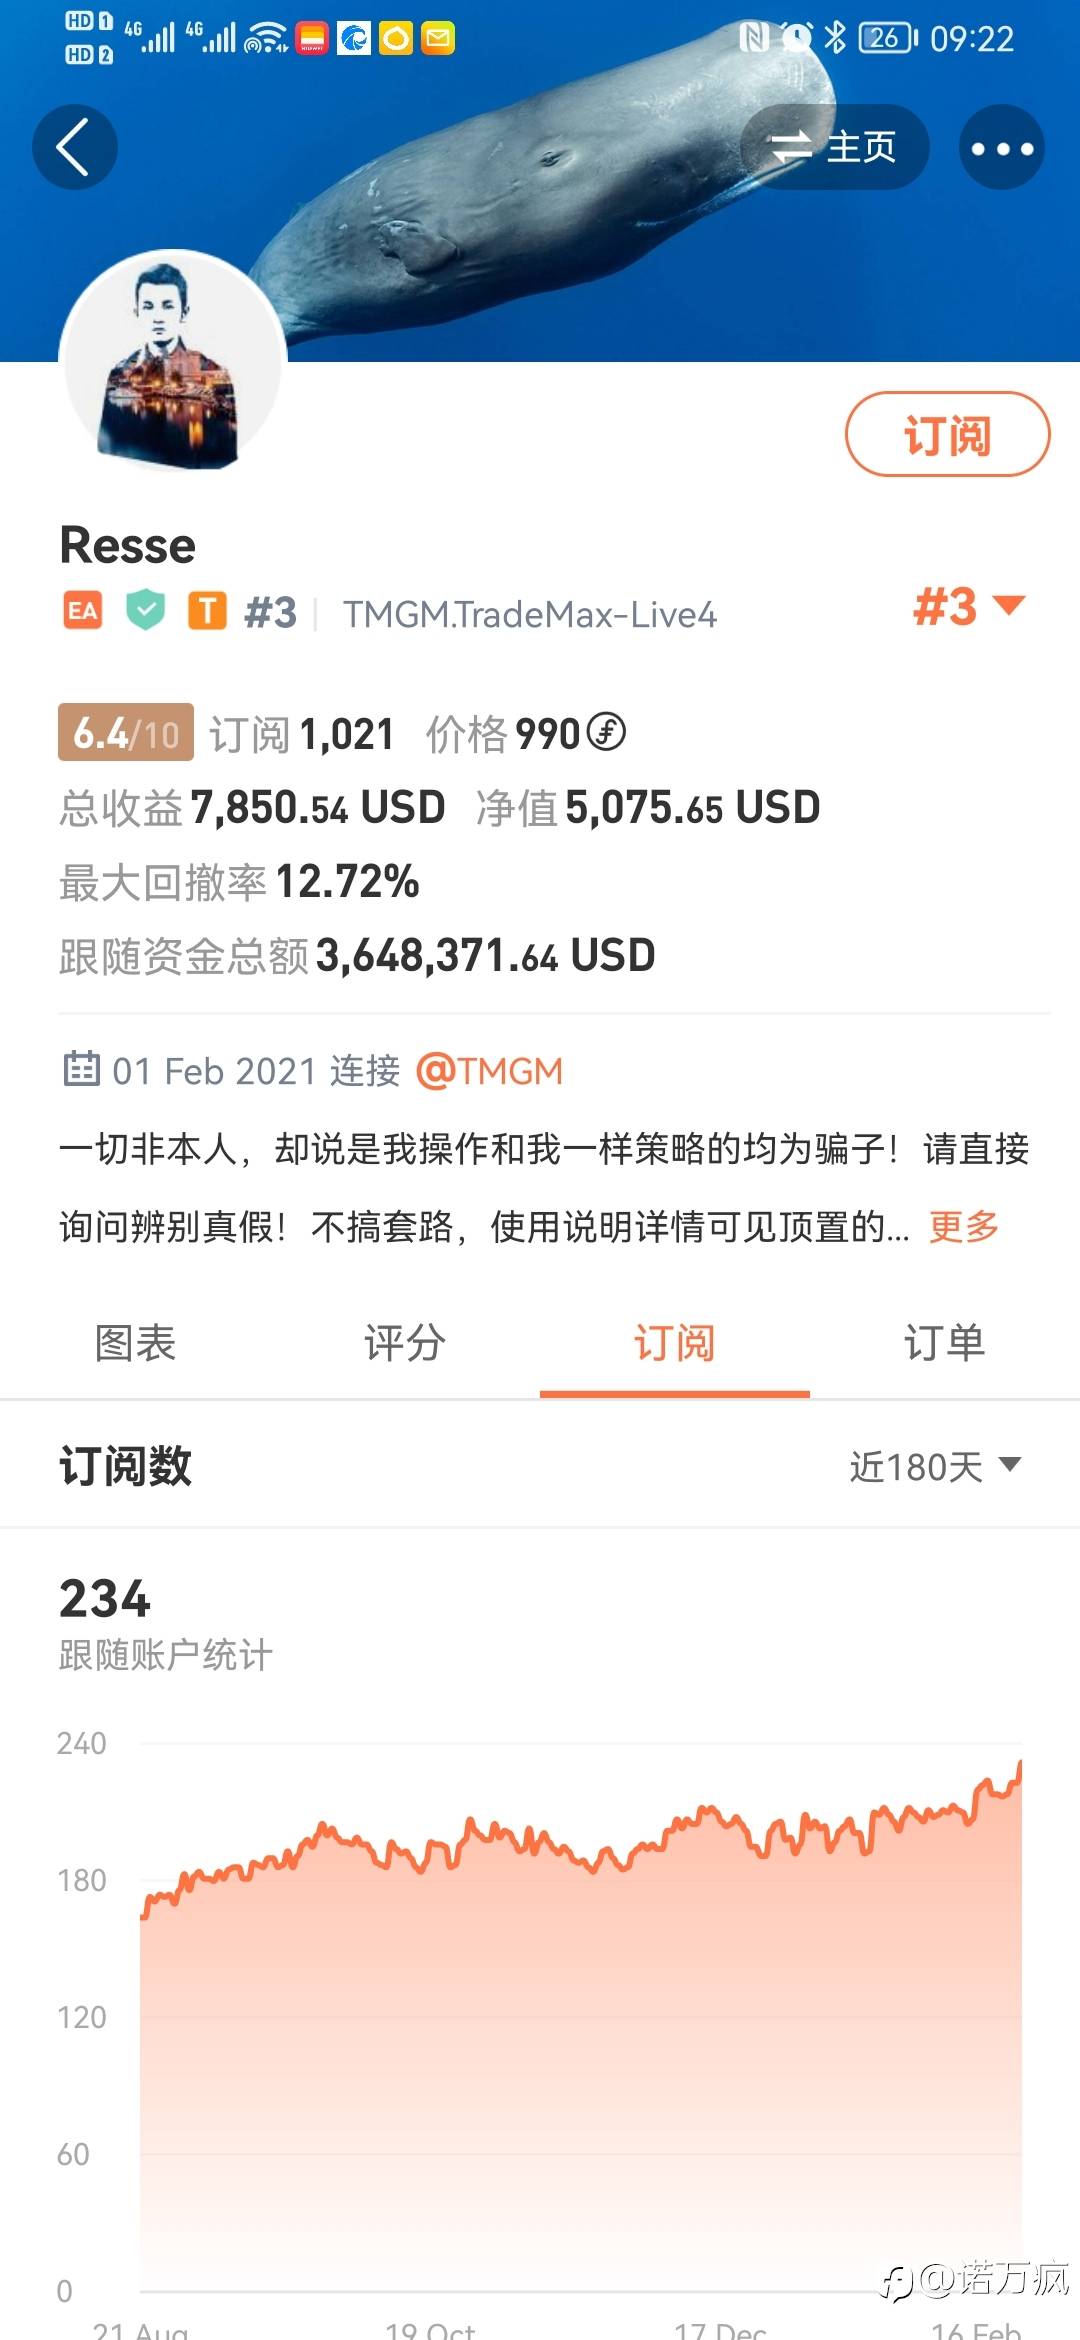Tap the green verified shield badge
Screen dimensions: 1080x2340
point(145,610)
